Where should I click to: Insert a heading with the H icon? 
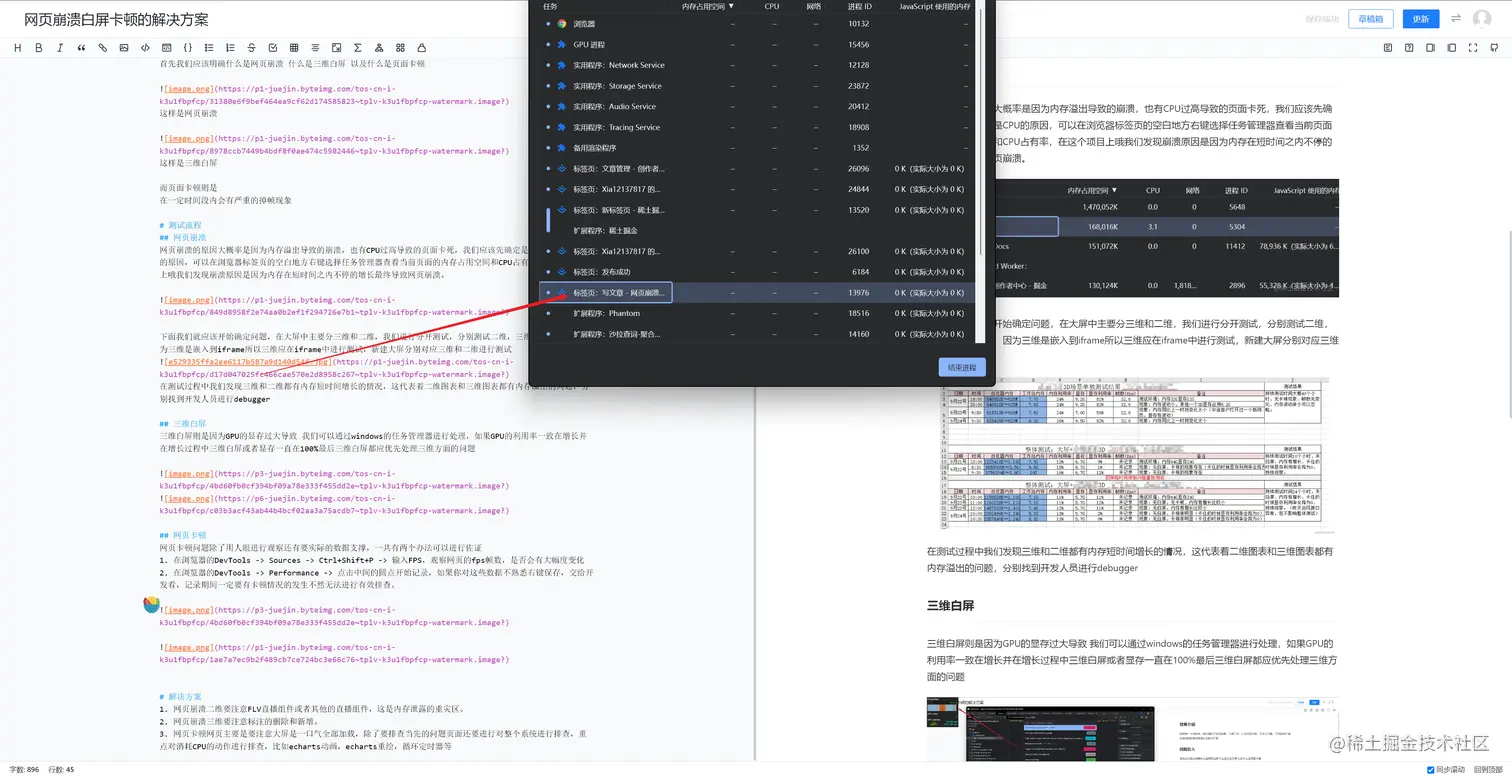17,47
